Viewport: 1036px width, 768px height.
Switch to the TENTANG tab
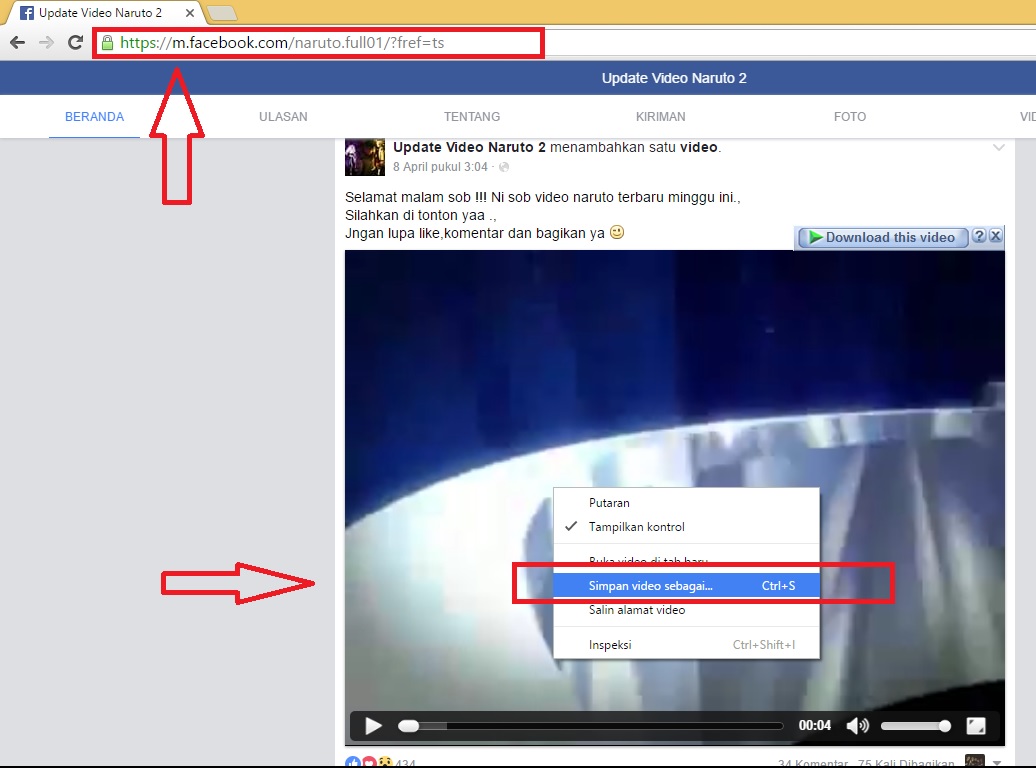[471, 116]
